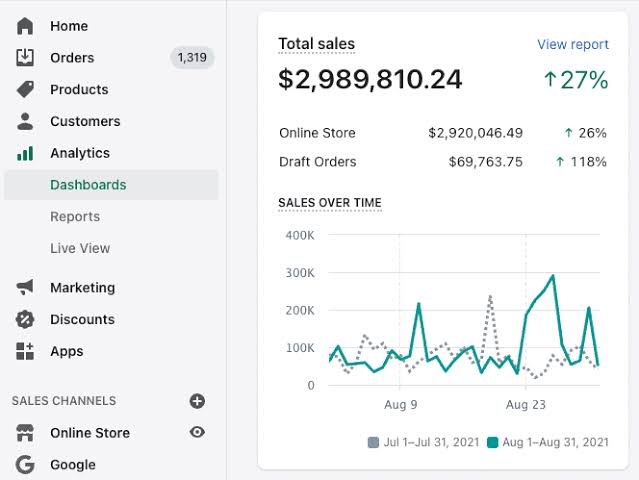Add a sales channel with plus icon

coord(197,401)
